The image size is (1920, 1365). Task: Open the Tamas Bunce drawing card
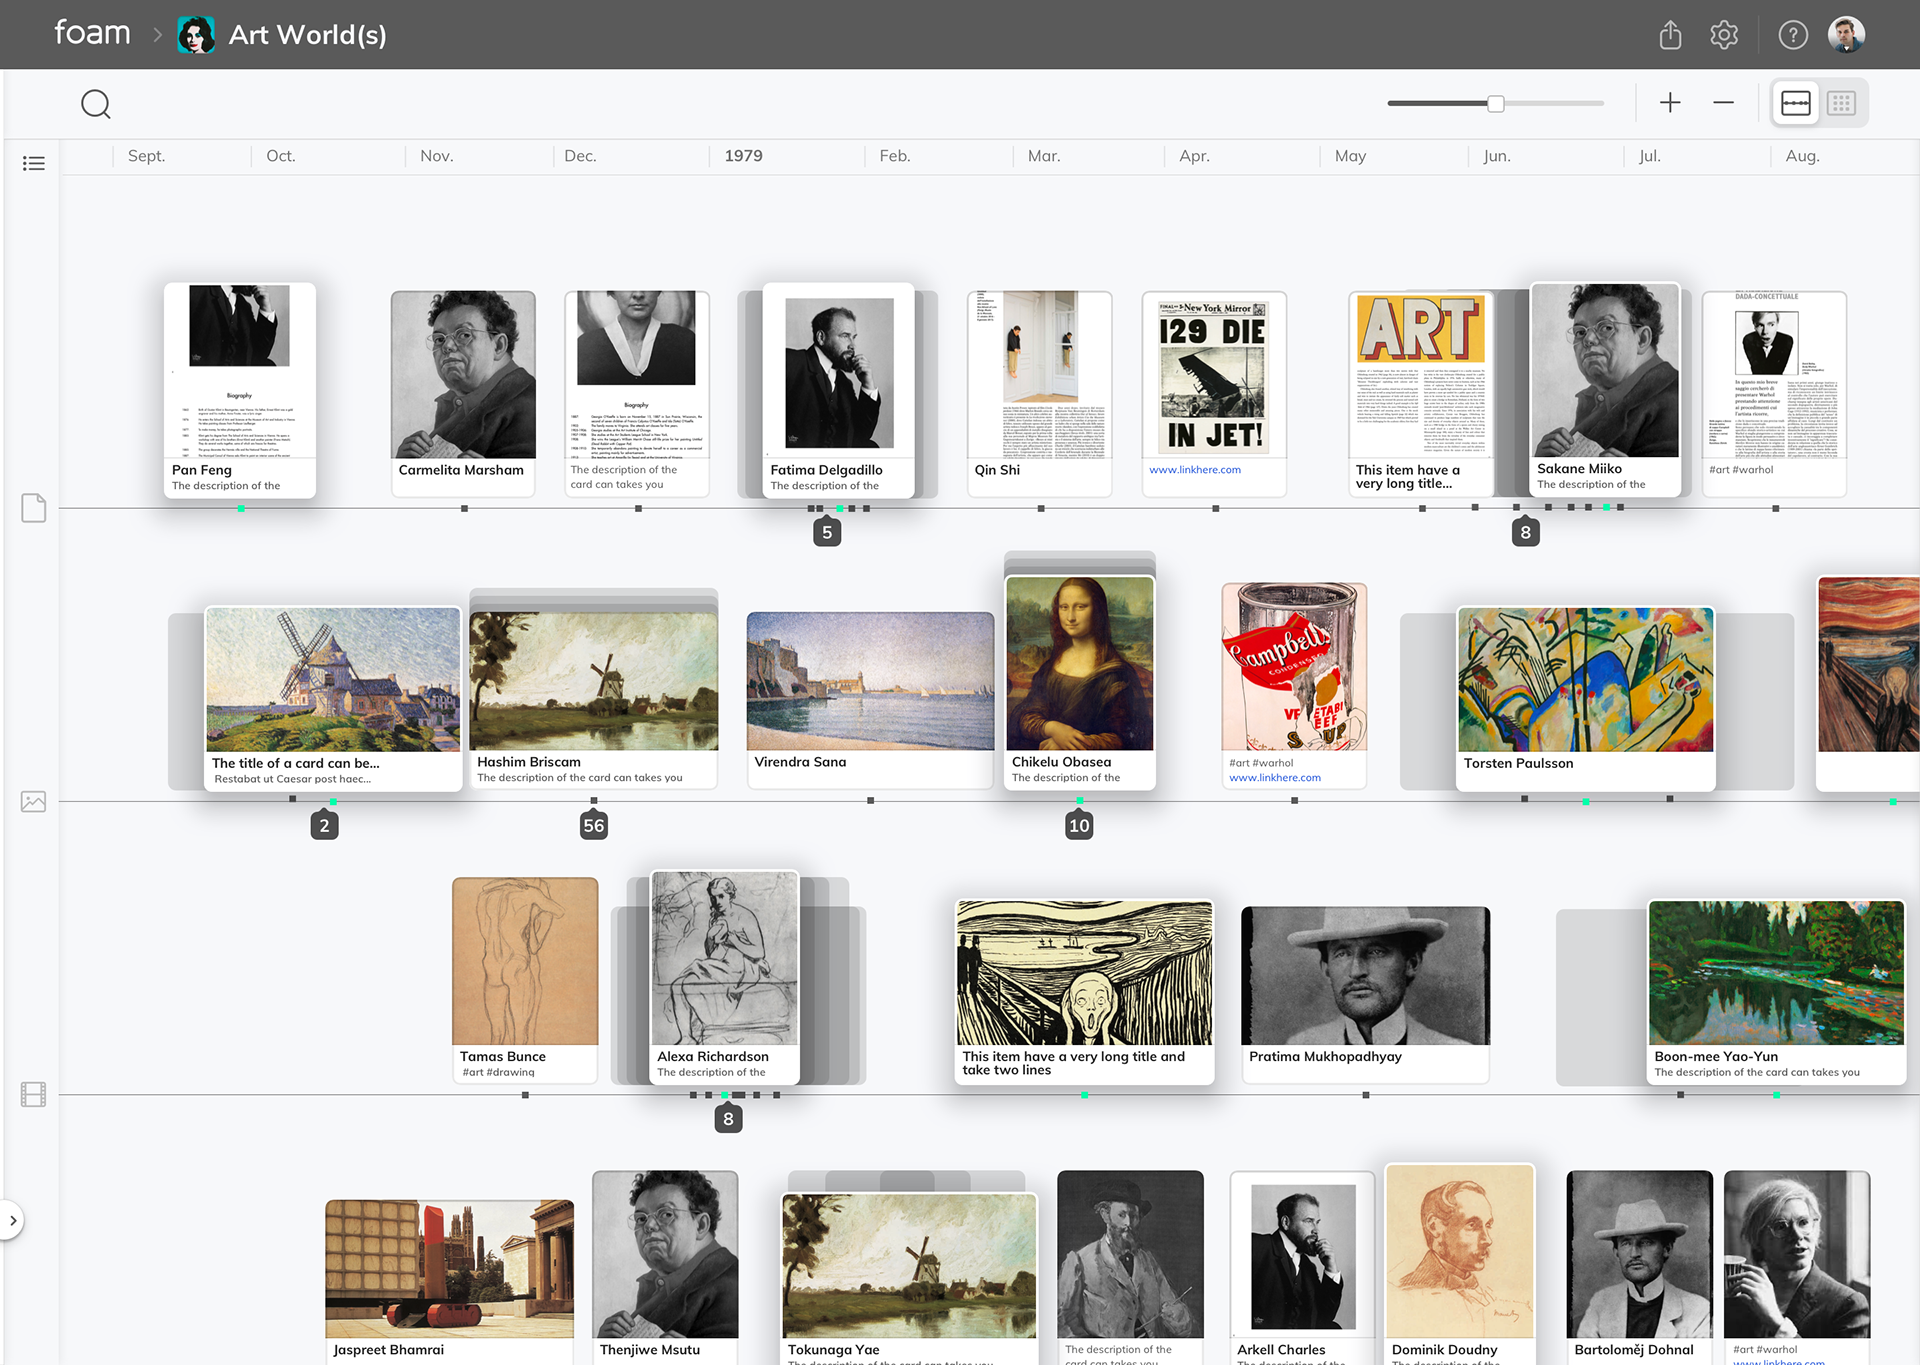525,980
